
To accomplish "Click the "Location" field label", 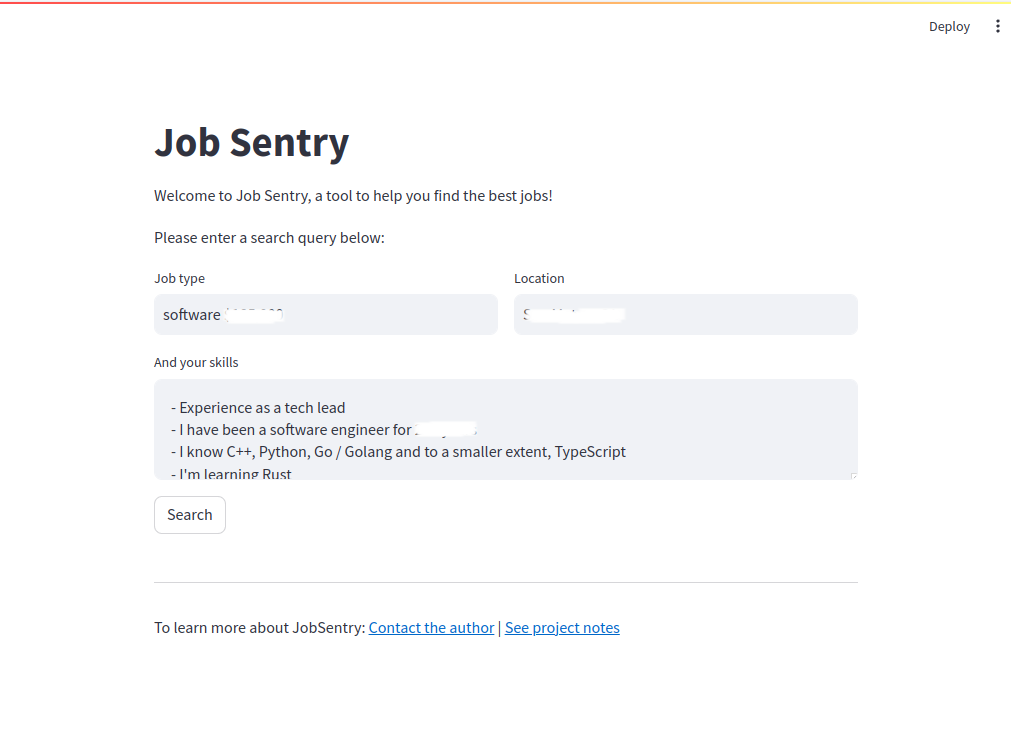I will point(539,279).
